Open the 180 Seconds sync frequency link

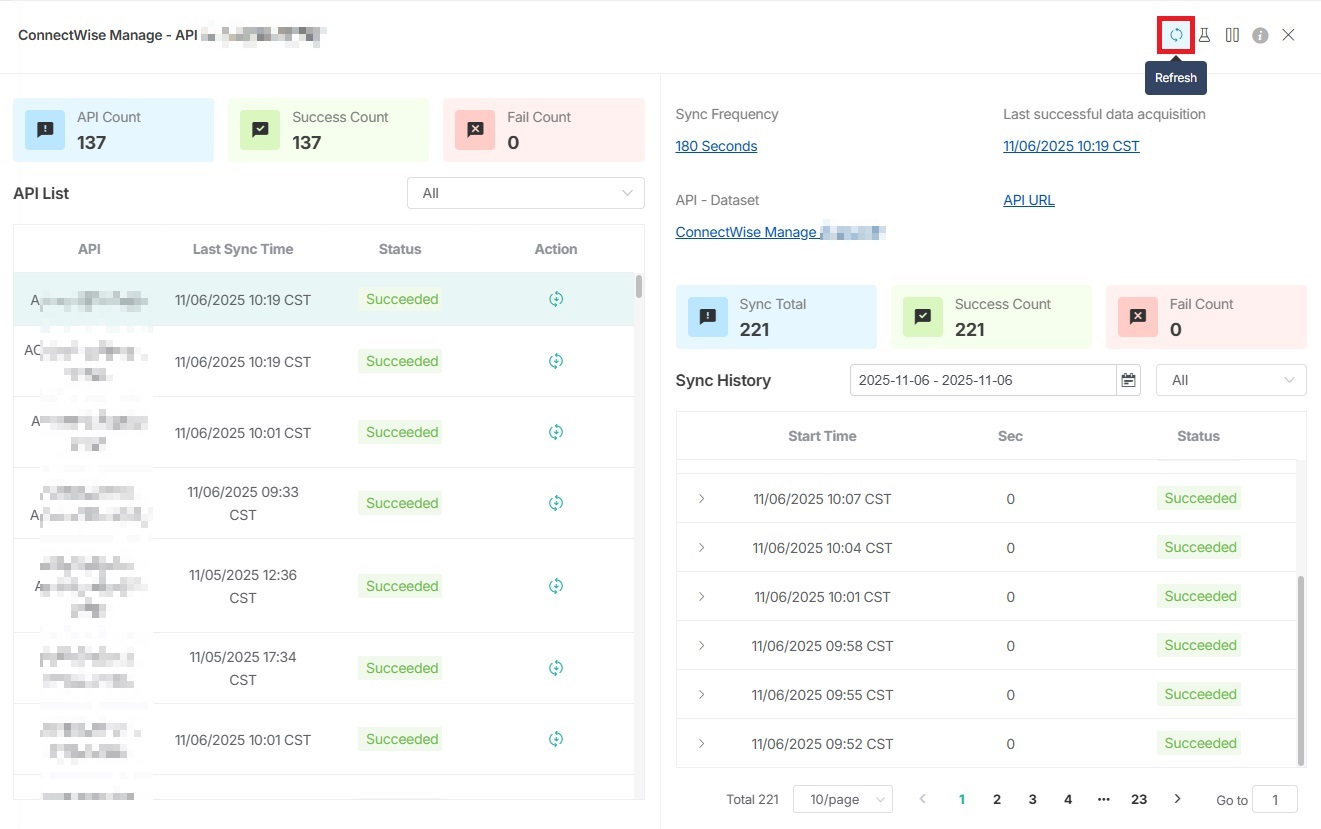point(716,146)
